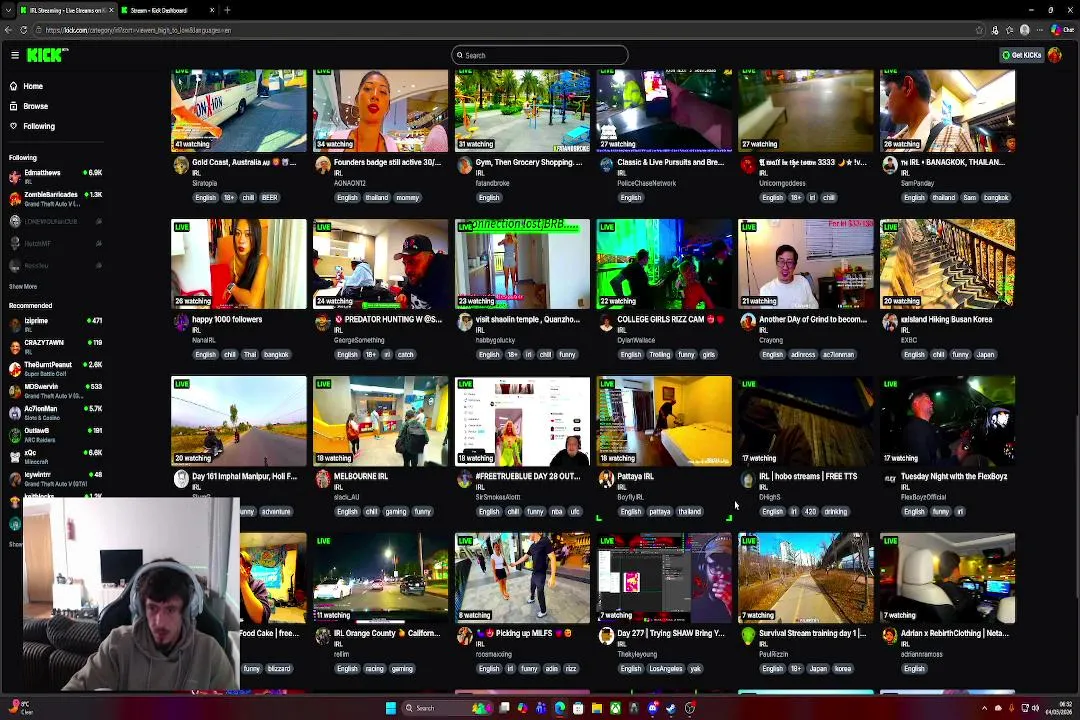The height and width of the screenshot is (720, 1080).
Task: Open recommended channel CRAZYTAWN
Action: tap(55, 346)
